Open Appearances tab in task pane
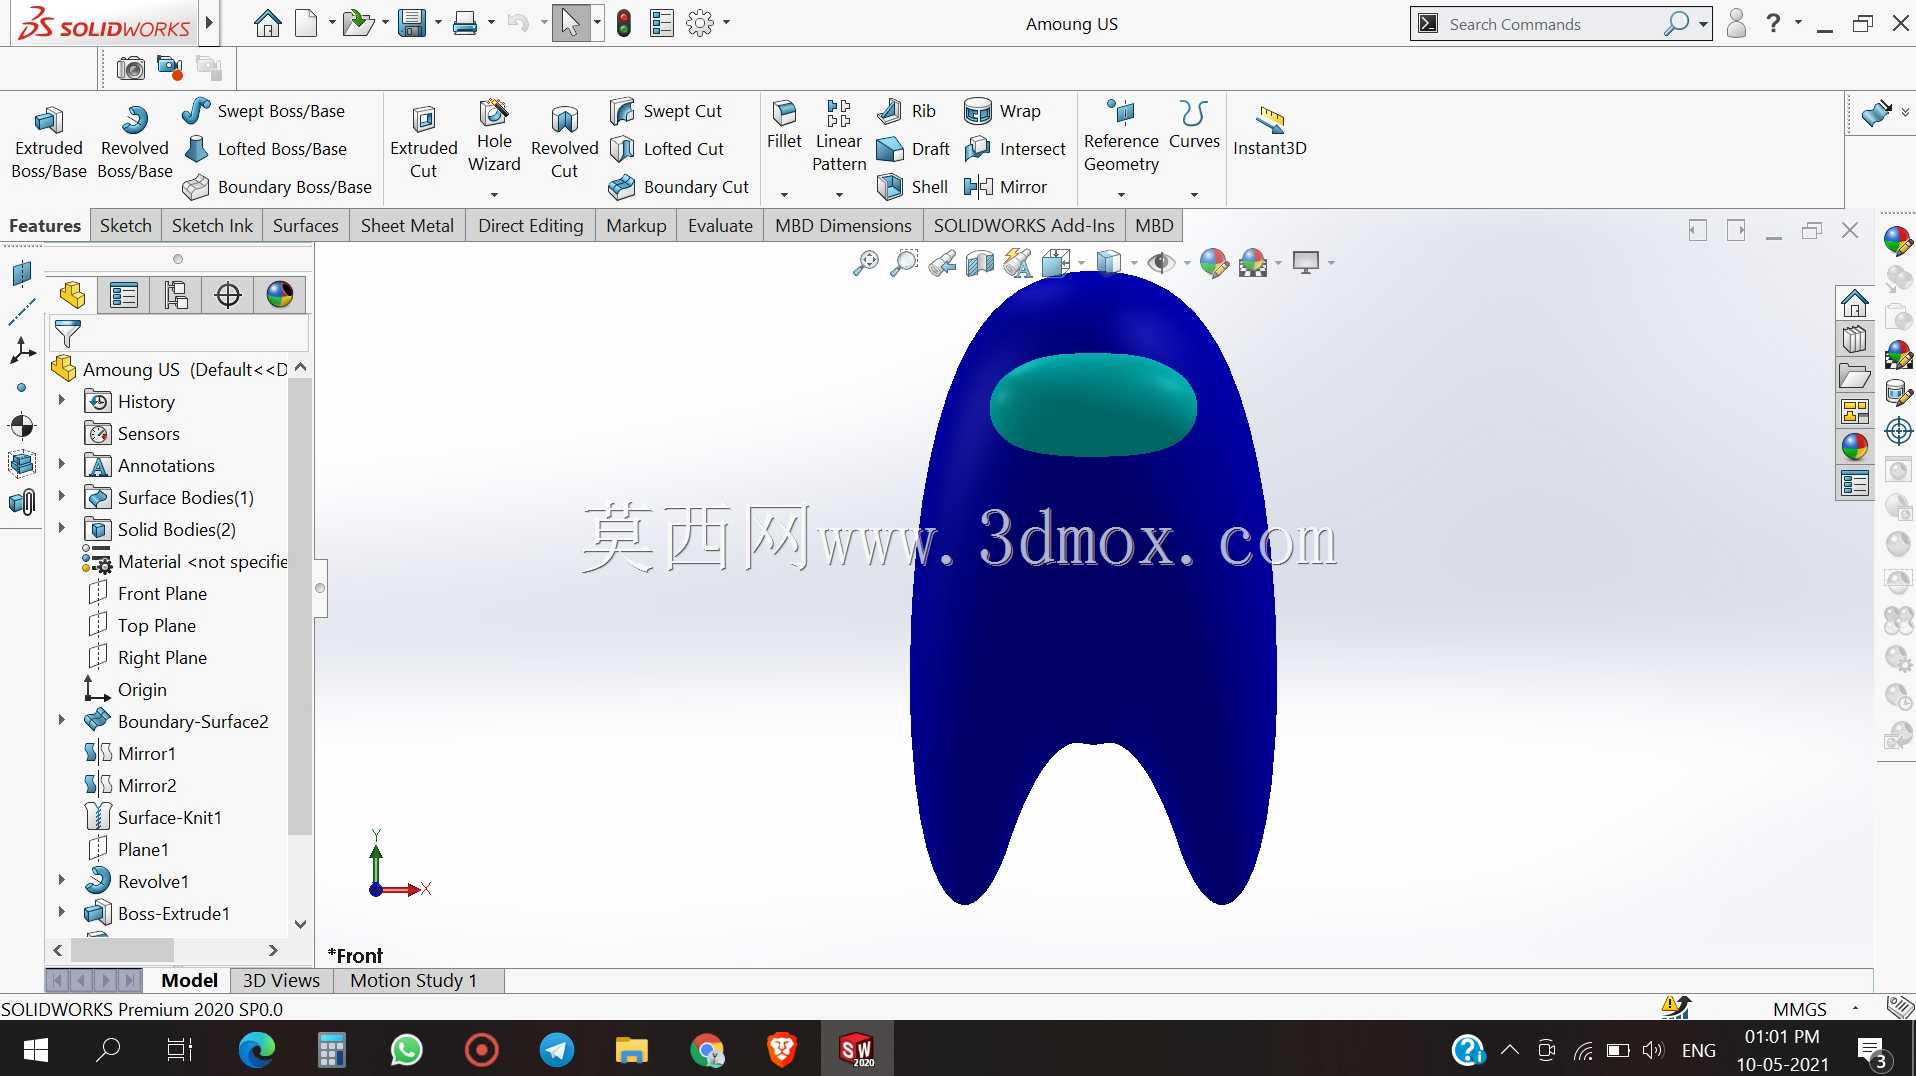Image resolution: width=1916 pixels, height=1076 pixels. (x=1855, y=447)
